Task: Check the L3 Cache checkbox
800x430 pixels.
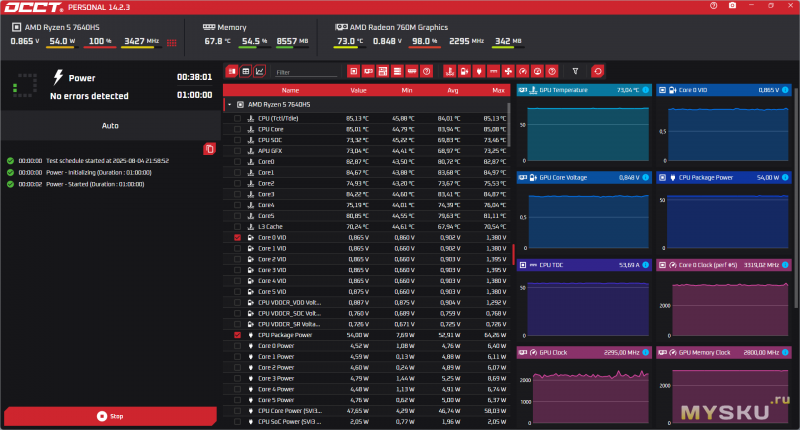Action: [237, 226]
